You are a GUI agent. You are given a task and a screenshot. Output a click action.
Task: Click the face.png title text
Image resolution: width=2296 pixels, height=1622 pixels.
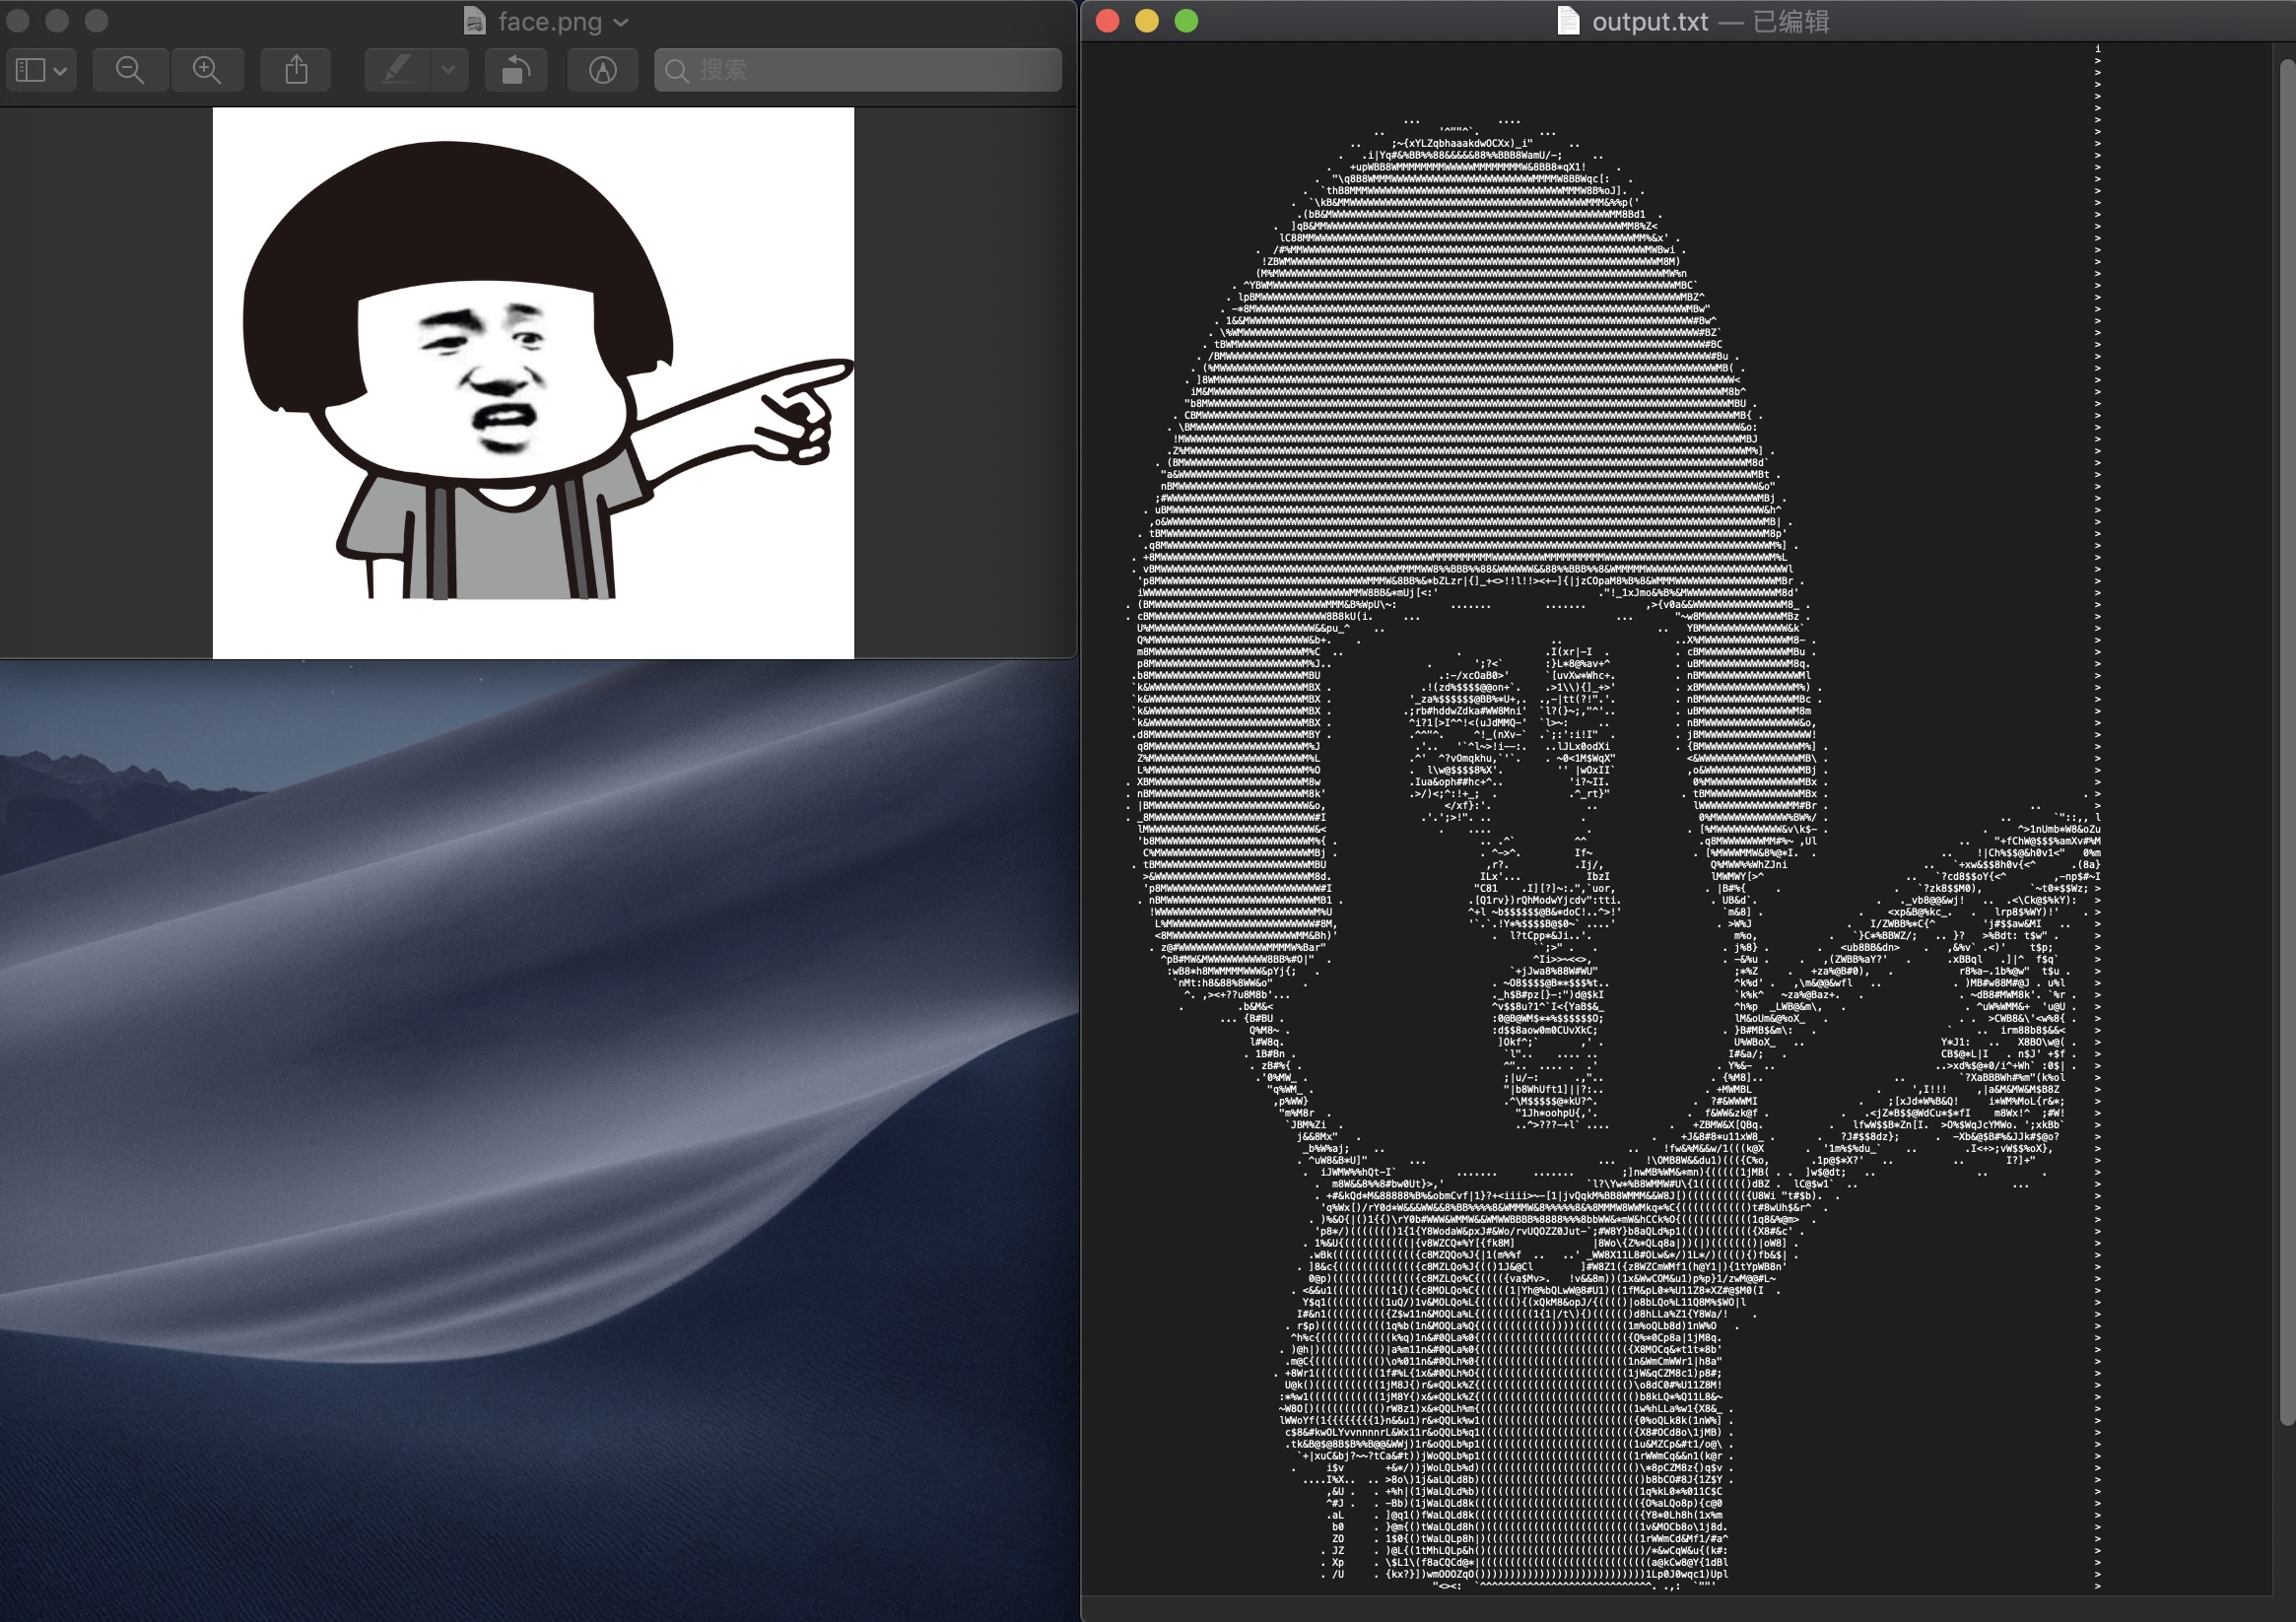550,21
